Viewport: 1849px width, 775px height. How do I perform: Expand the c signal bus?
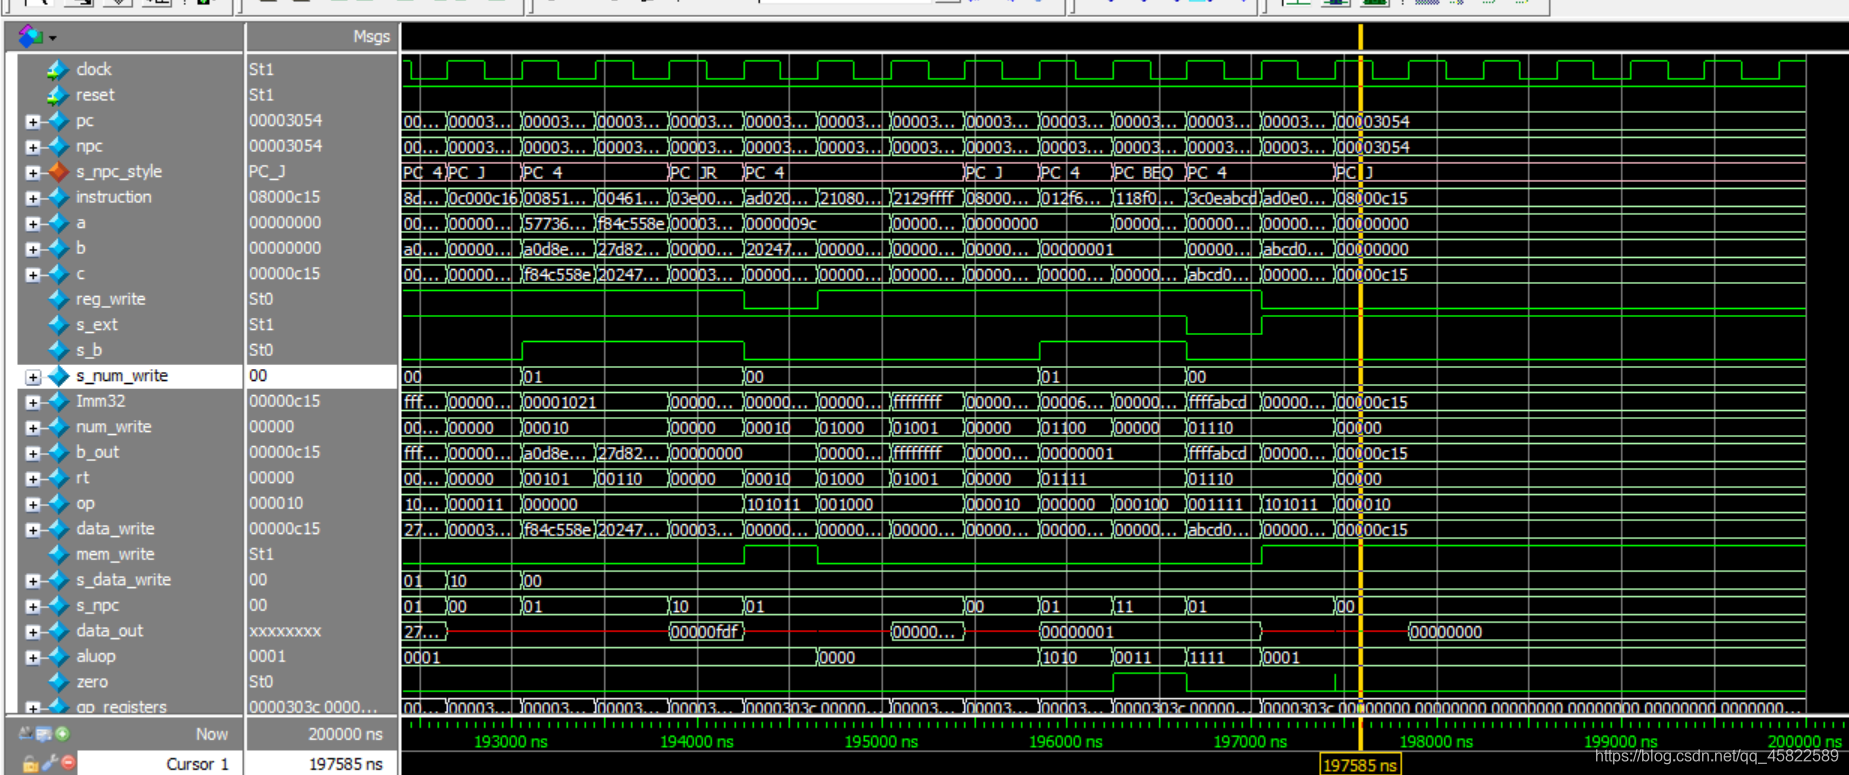[33, 275]
